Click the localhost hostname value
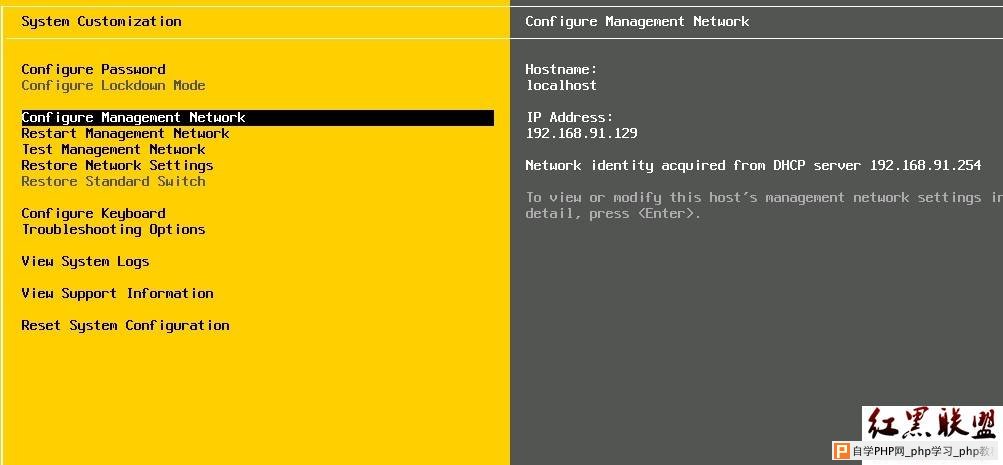1003x465 pixels. (561, 85)
